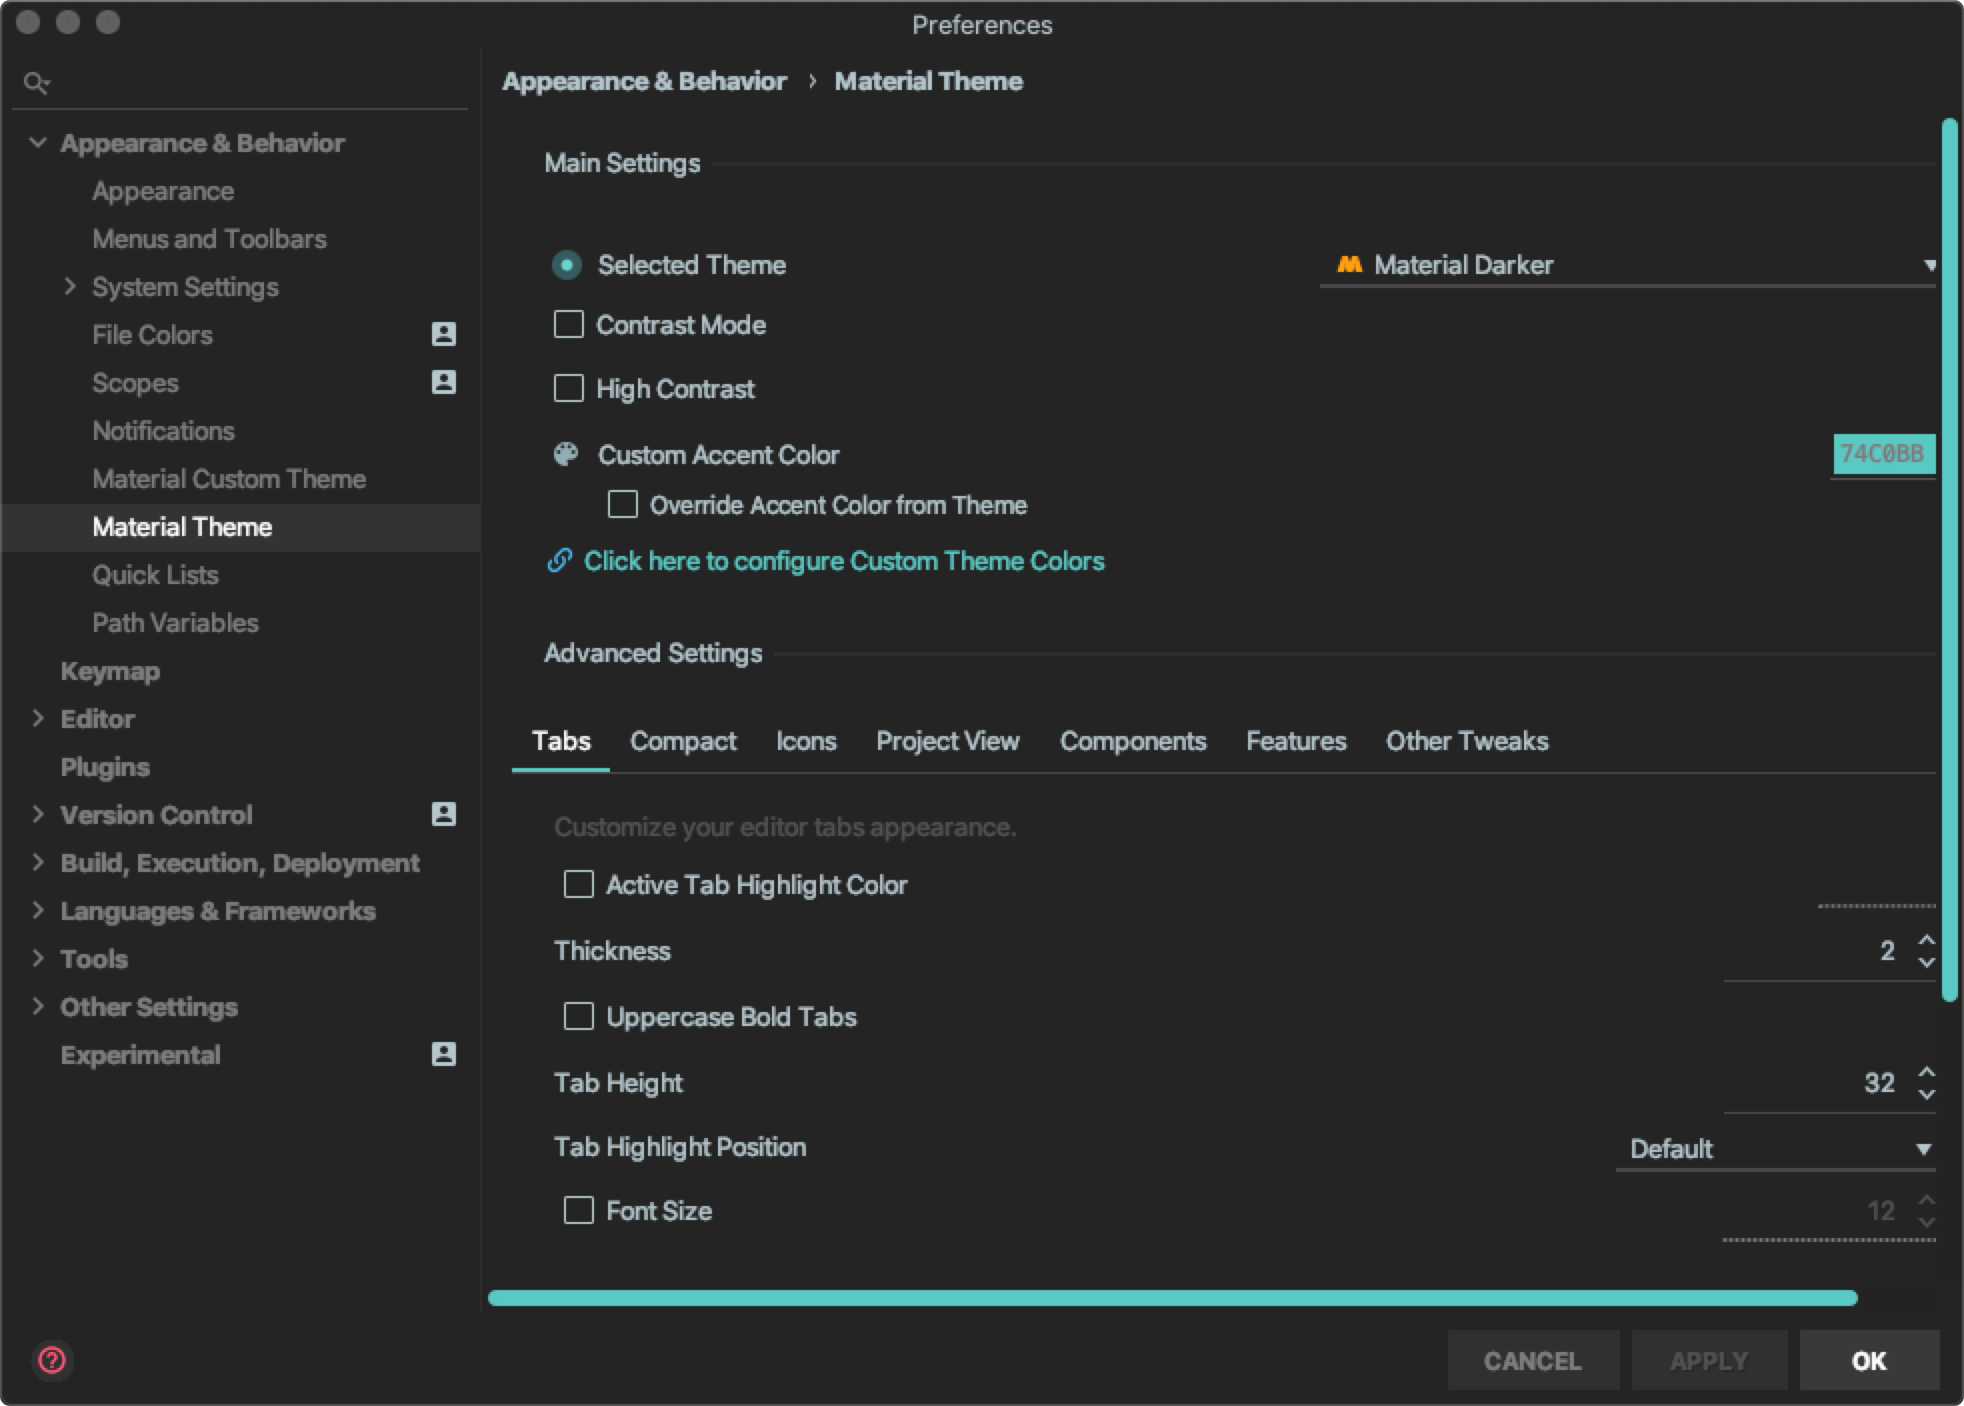
Task: Confirm with the OK button
Action: tap(1869, 1360)
